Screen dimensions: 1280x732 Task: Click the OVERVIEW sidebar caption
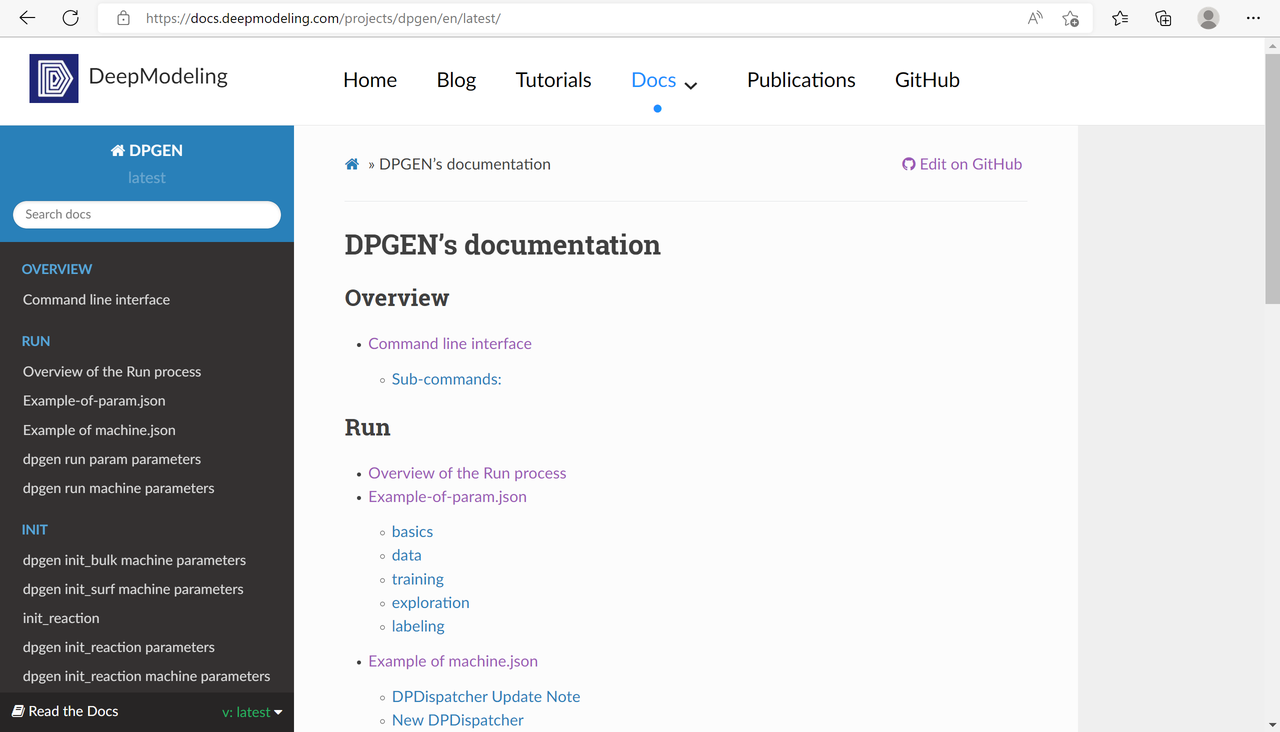click(57, 269)
